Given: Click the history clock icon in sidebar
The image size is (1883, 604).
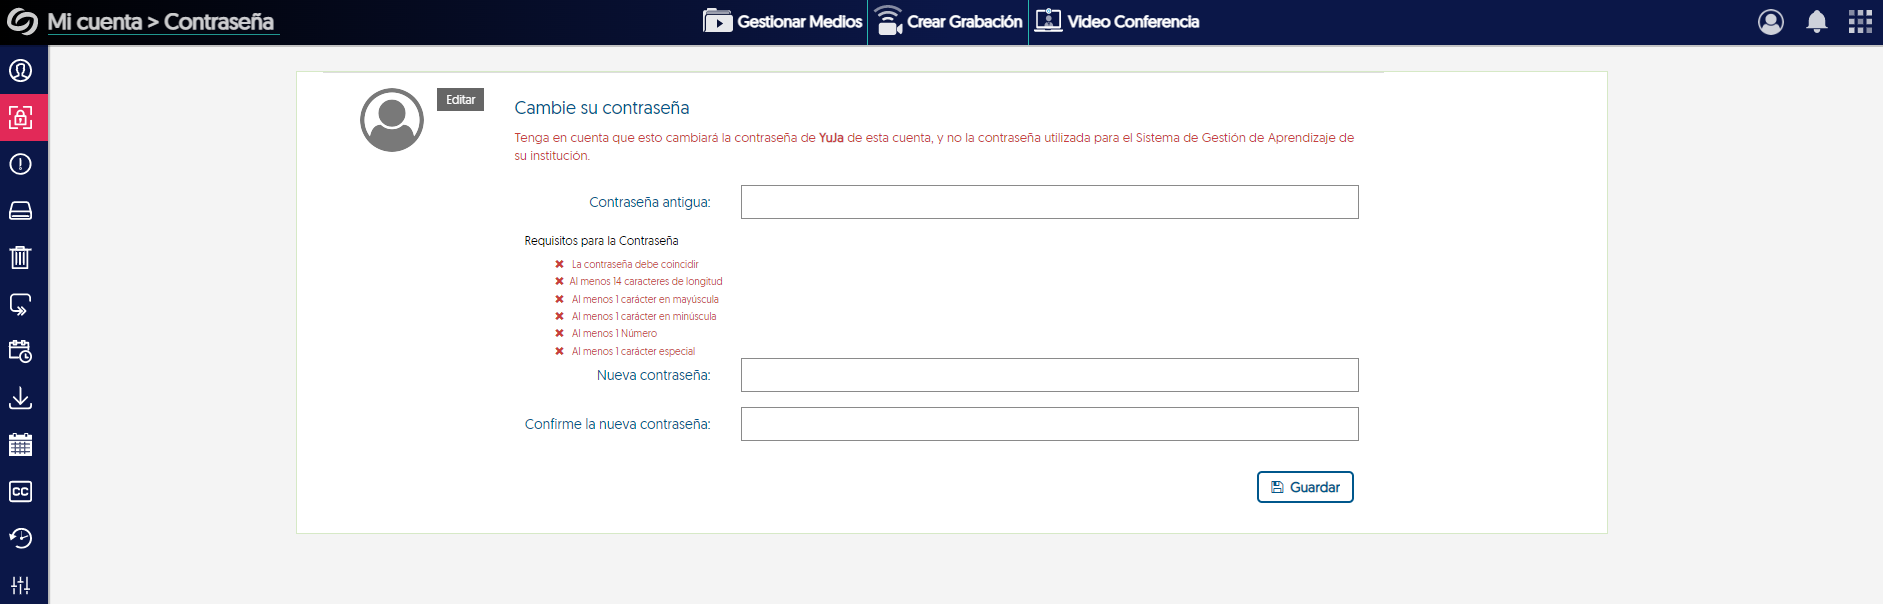Looking at the screenshot, I should coord(21,538).
